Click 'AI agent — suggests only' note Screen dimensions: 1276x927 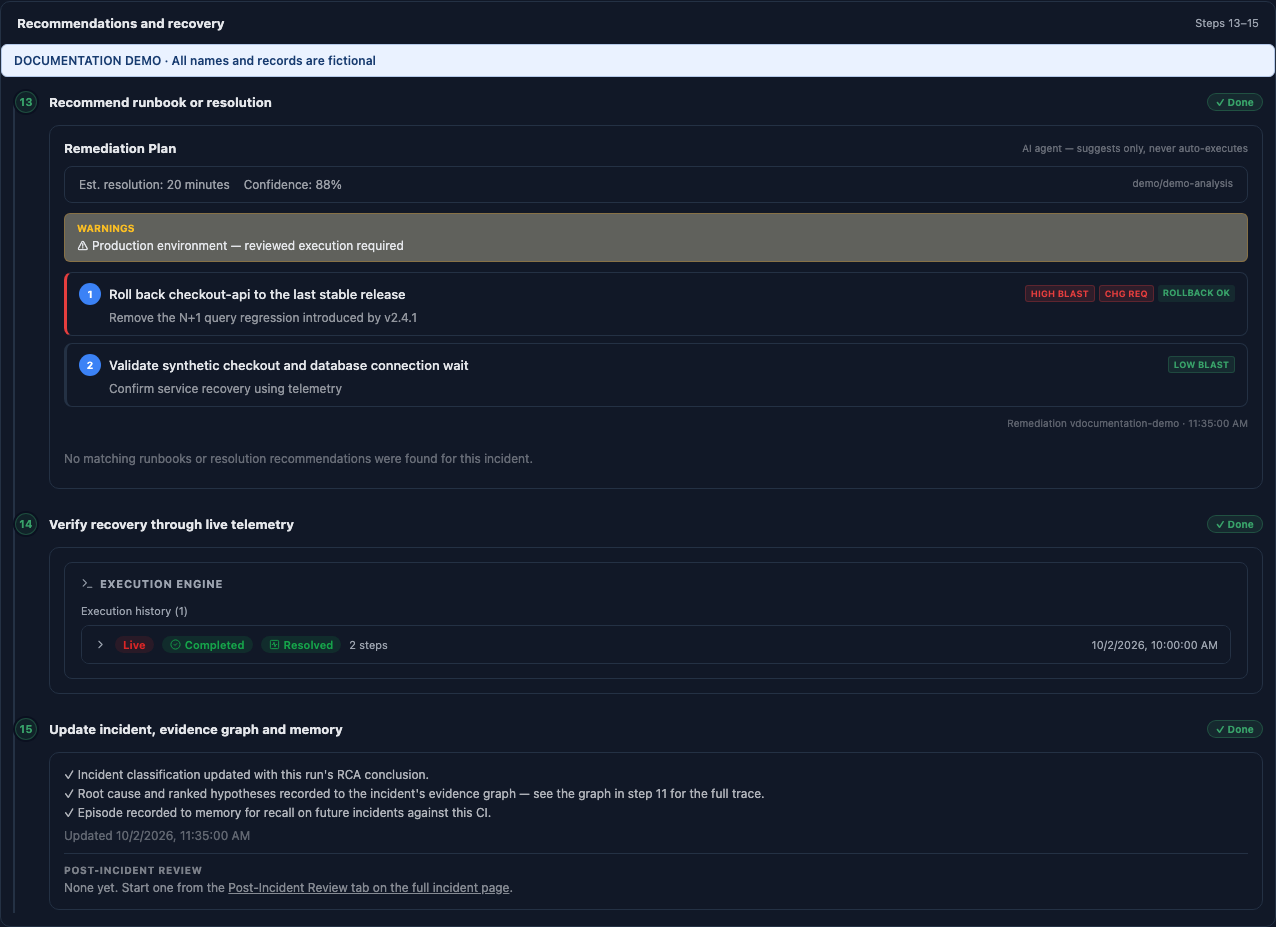(x=1135, y=148)
